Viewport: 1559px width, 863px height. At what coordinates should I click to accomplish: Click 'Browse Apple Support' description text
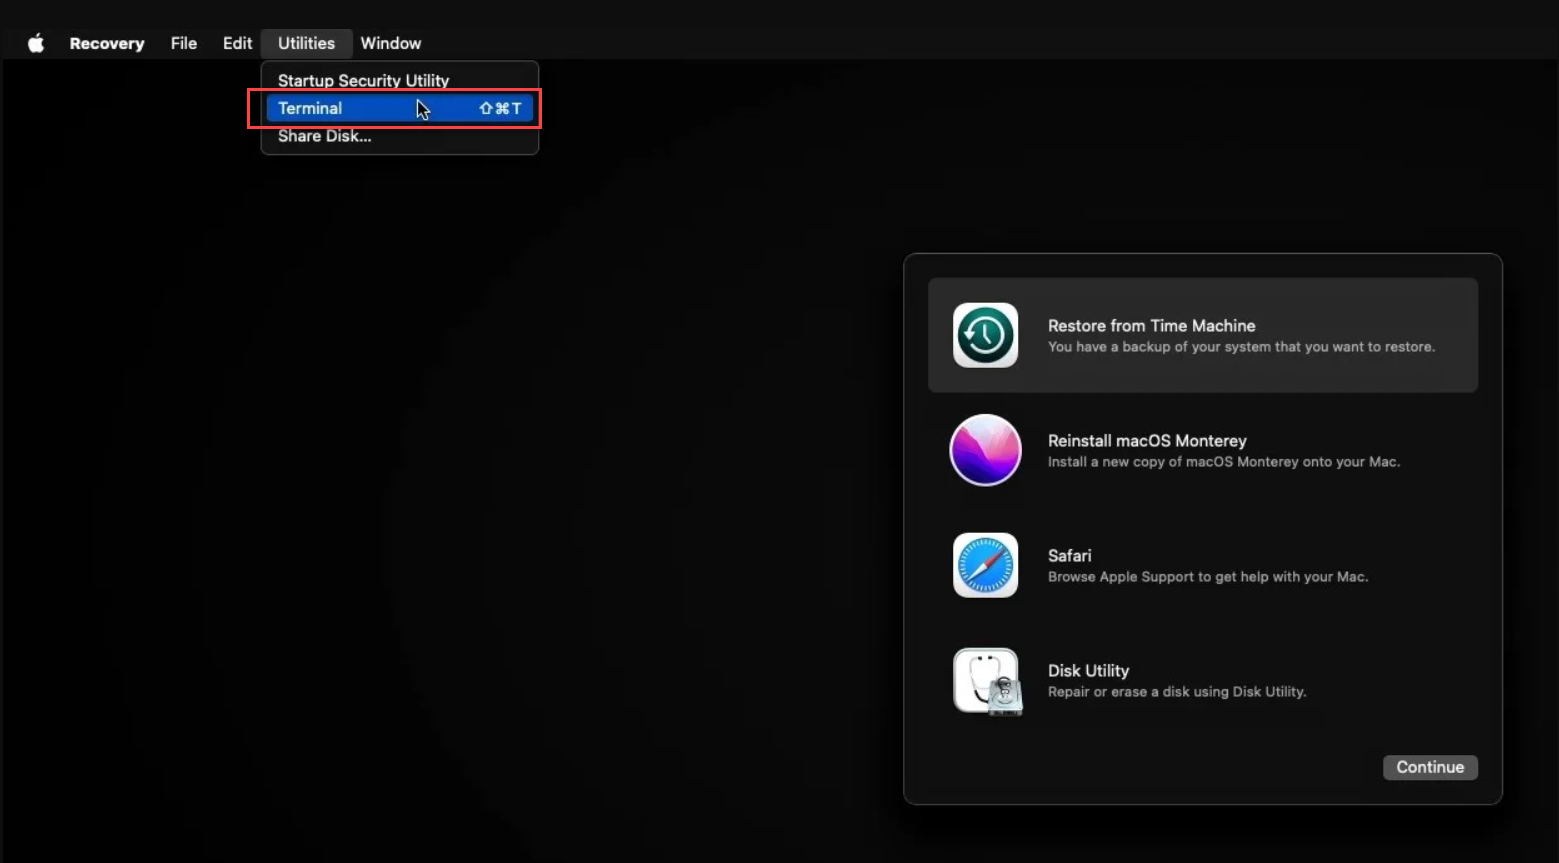tap(1208, 576)
